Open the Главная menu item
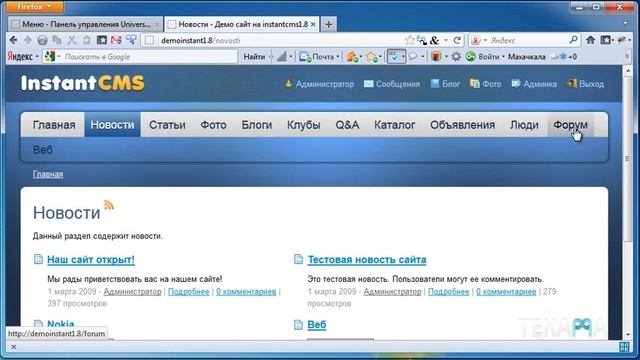This screenshot has width=640, height=360. click(x=54, y=125)
